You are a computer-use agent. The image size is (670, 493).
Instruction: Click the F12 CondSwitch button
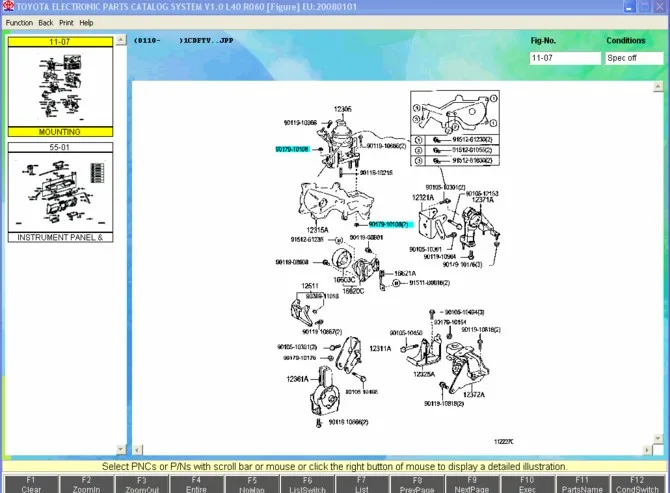[637, 484]
